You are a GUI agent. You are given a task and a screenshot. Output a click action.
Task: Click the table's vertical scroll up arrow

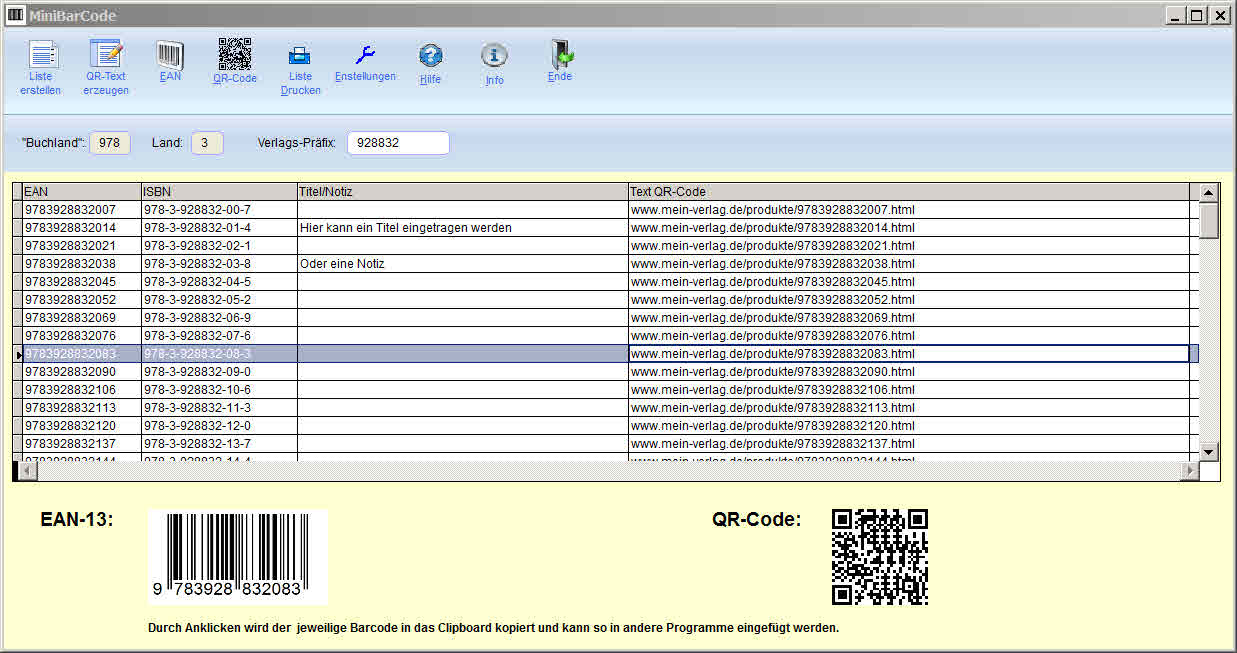(x=1209, y=192)
